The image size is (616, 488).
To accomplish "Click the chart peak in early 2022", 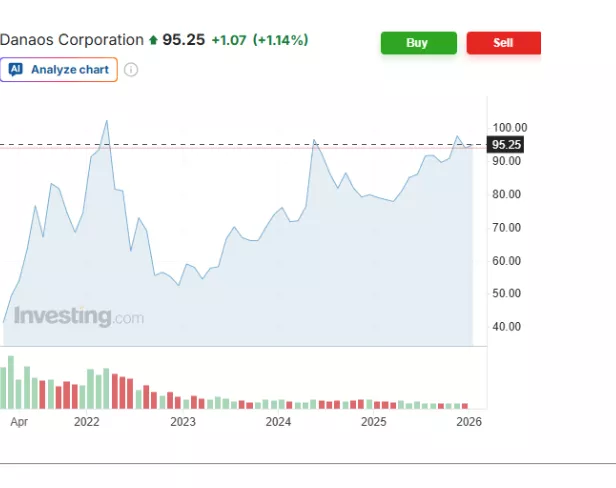I will 107,121.
